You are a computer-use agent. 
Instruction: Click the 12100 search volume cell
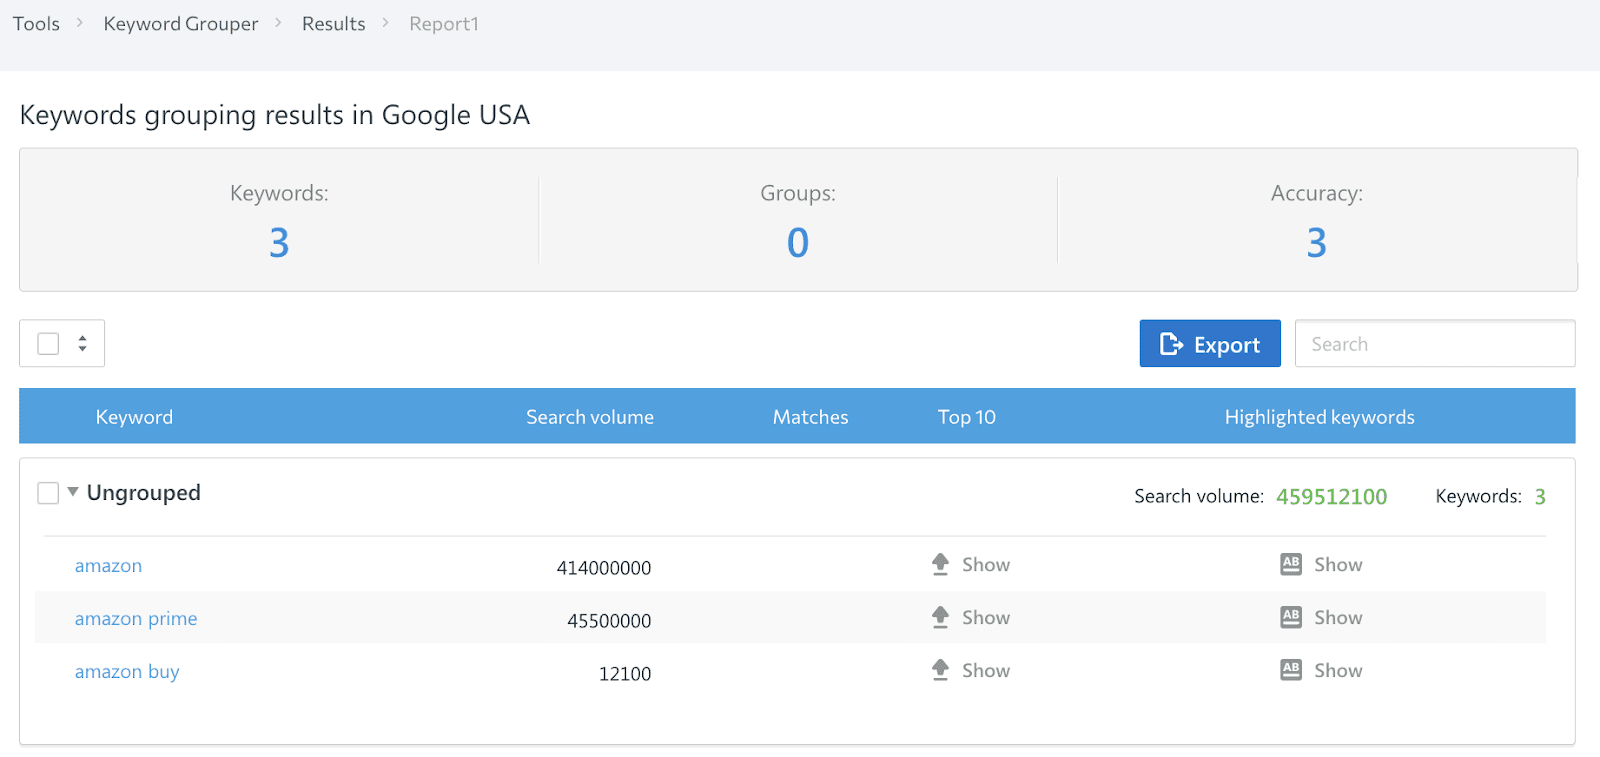(x=625, y=674)
